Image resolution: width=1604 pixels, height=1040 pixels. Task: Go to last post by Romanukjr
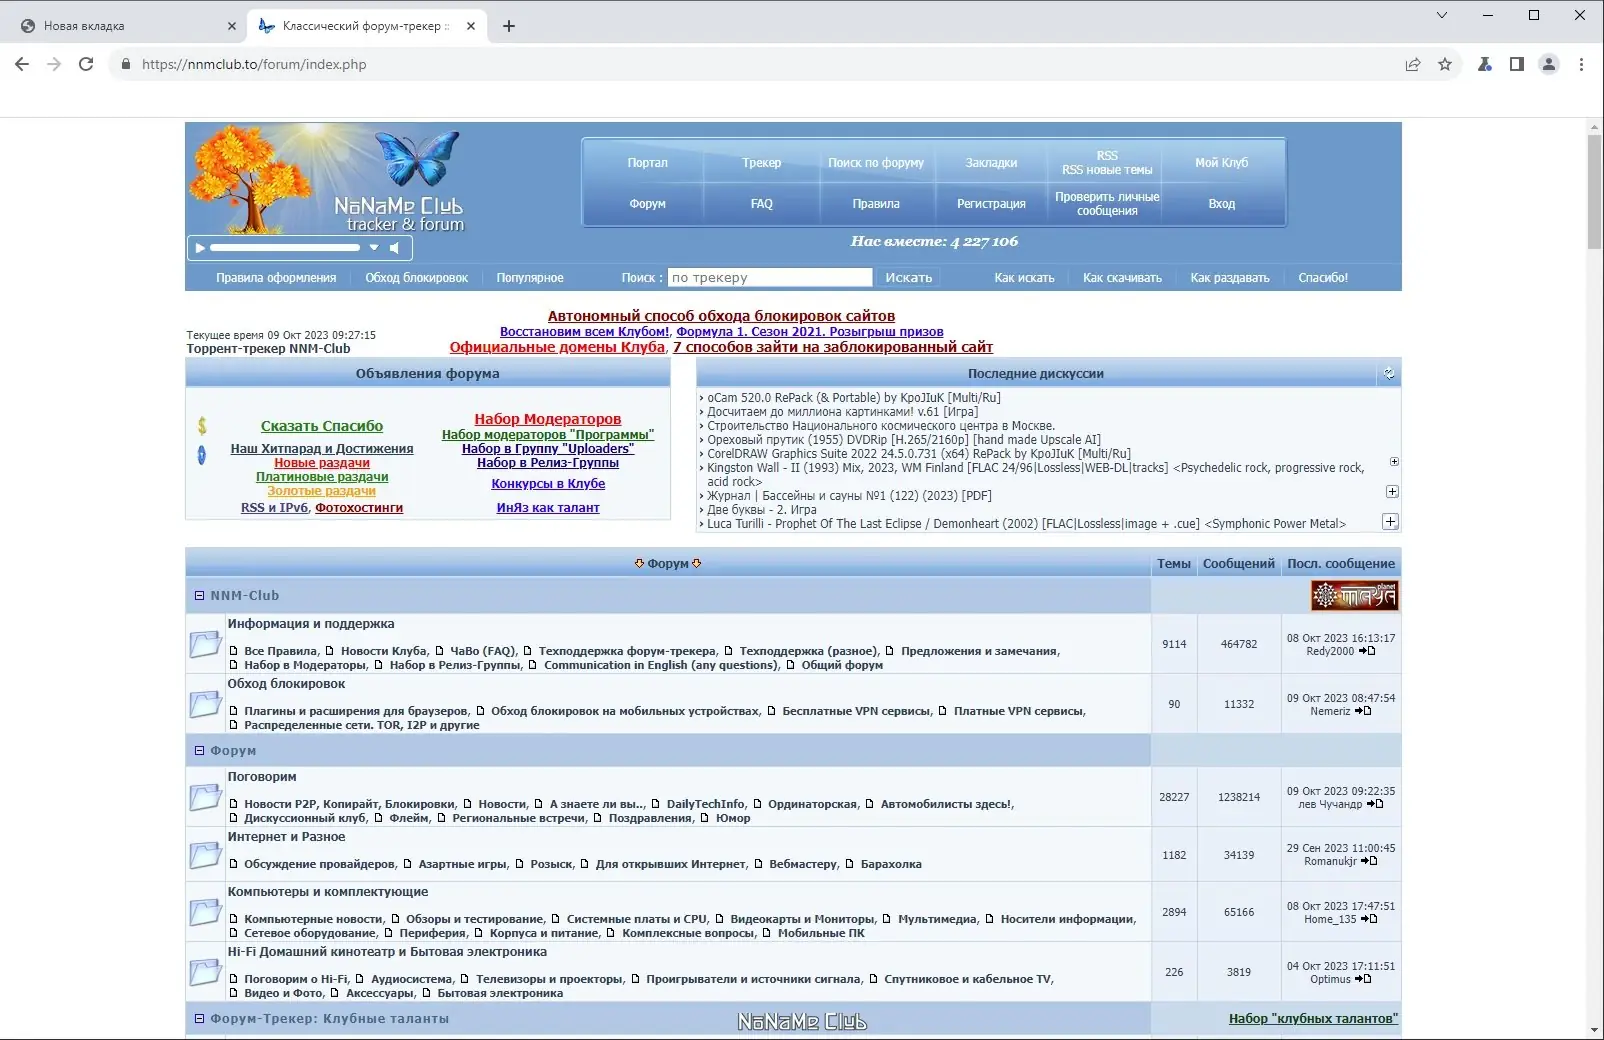pyautogui.click(x=1369, y=861)
